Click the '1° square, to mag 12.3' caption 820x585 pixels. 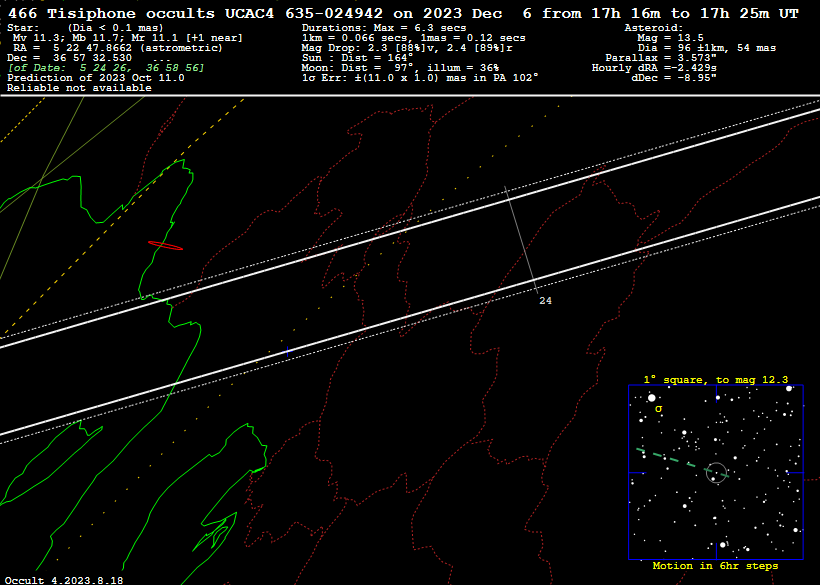click(x=716, y=380)
